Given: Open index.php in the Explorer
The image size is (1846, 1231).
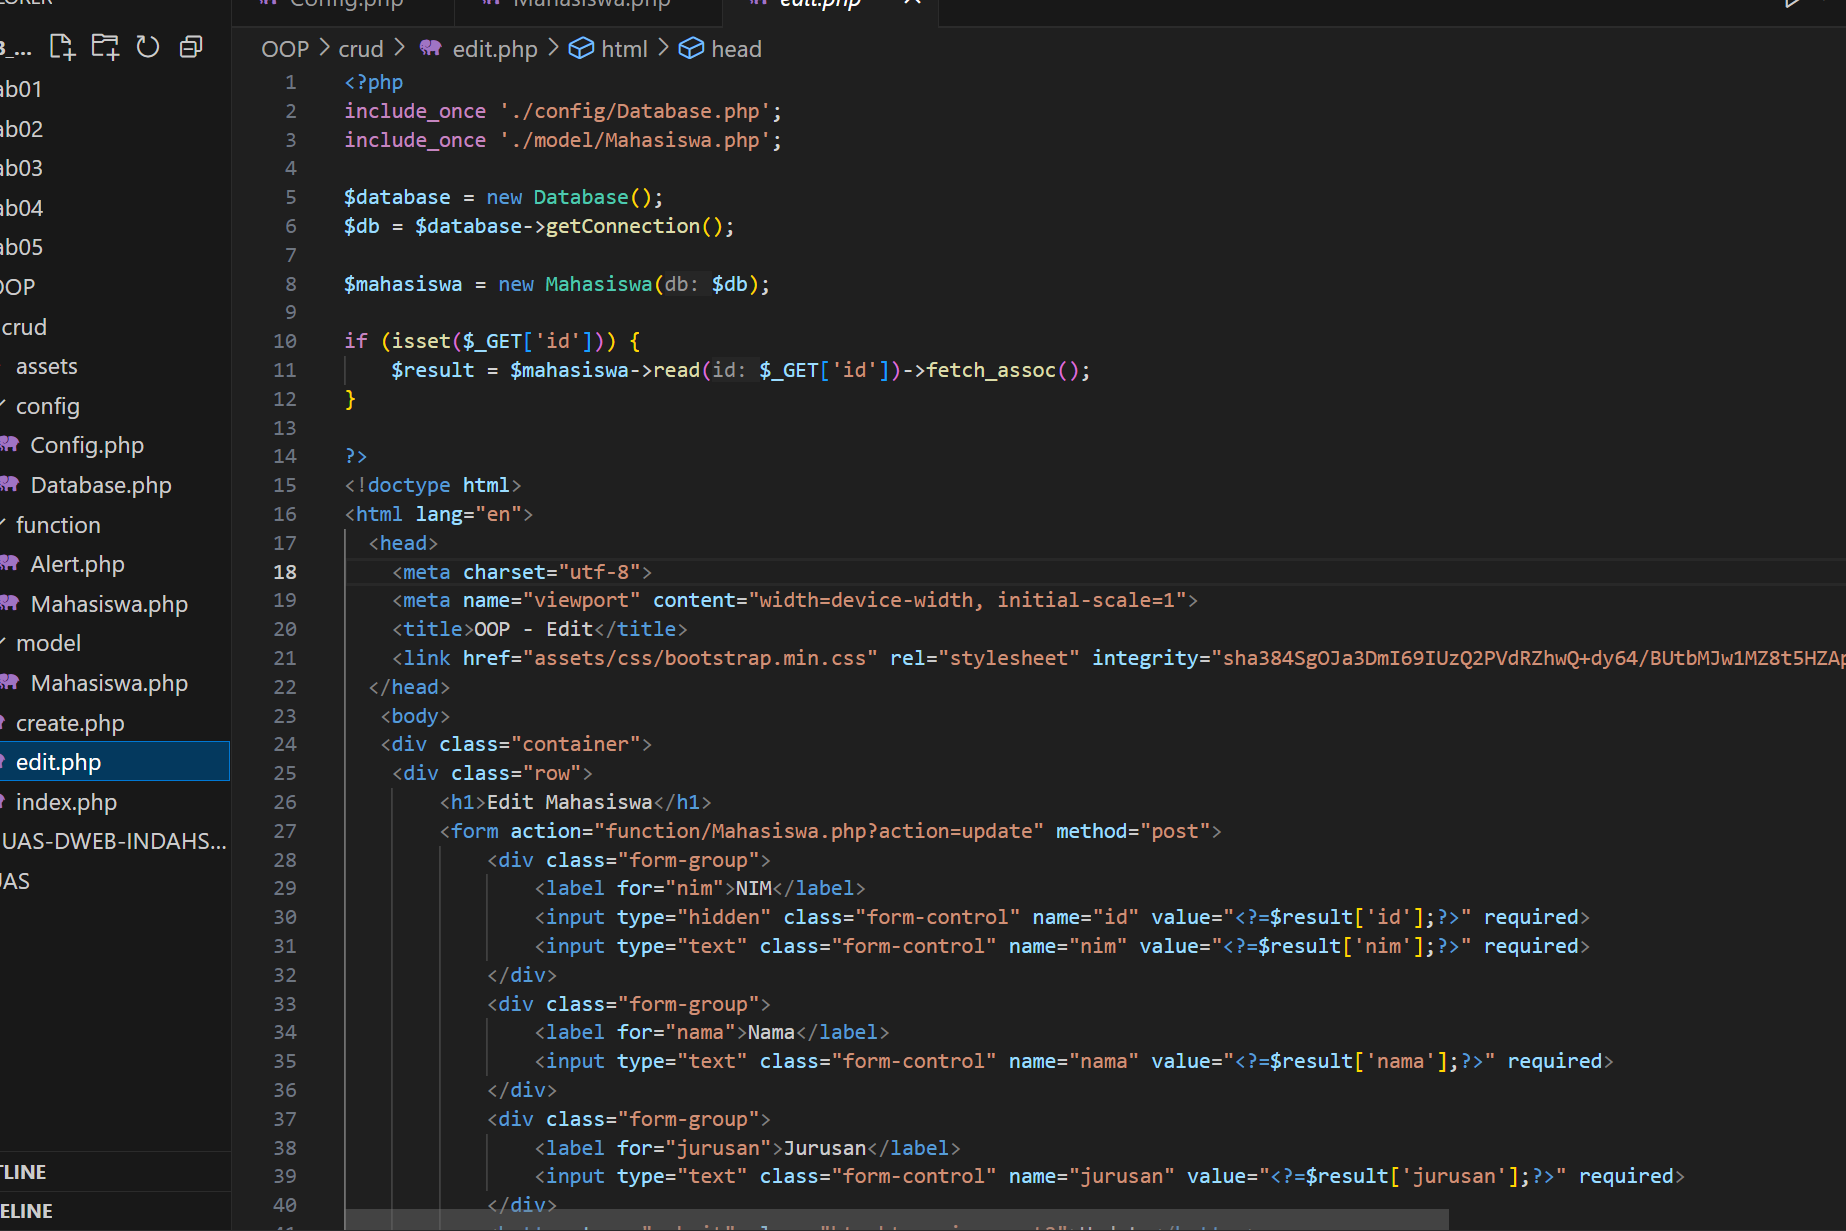Looking at the screenshot, I should [x=66, y=803].
